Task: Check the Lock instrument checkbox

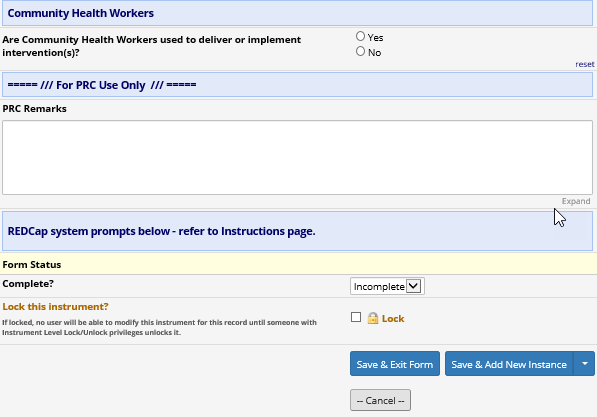Action: click(356, 317)
